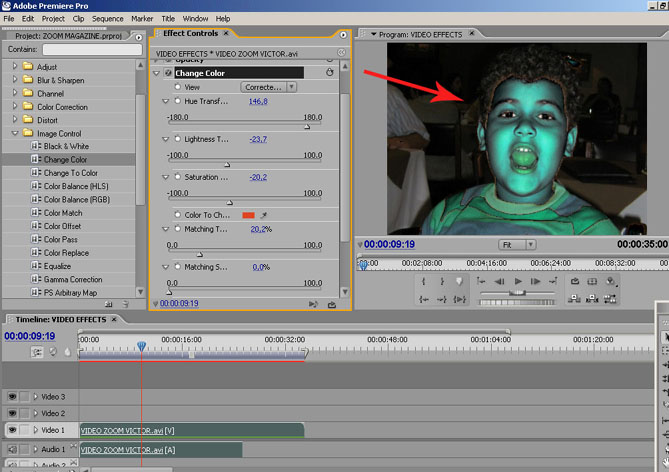This screenshot has width=669, height=472.
Task: Toggle Video 1 track visibility eye
Action: coord(13,430)
